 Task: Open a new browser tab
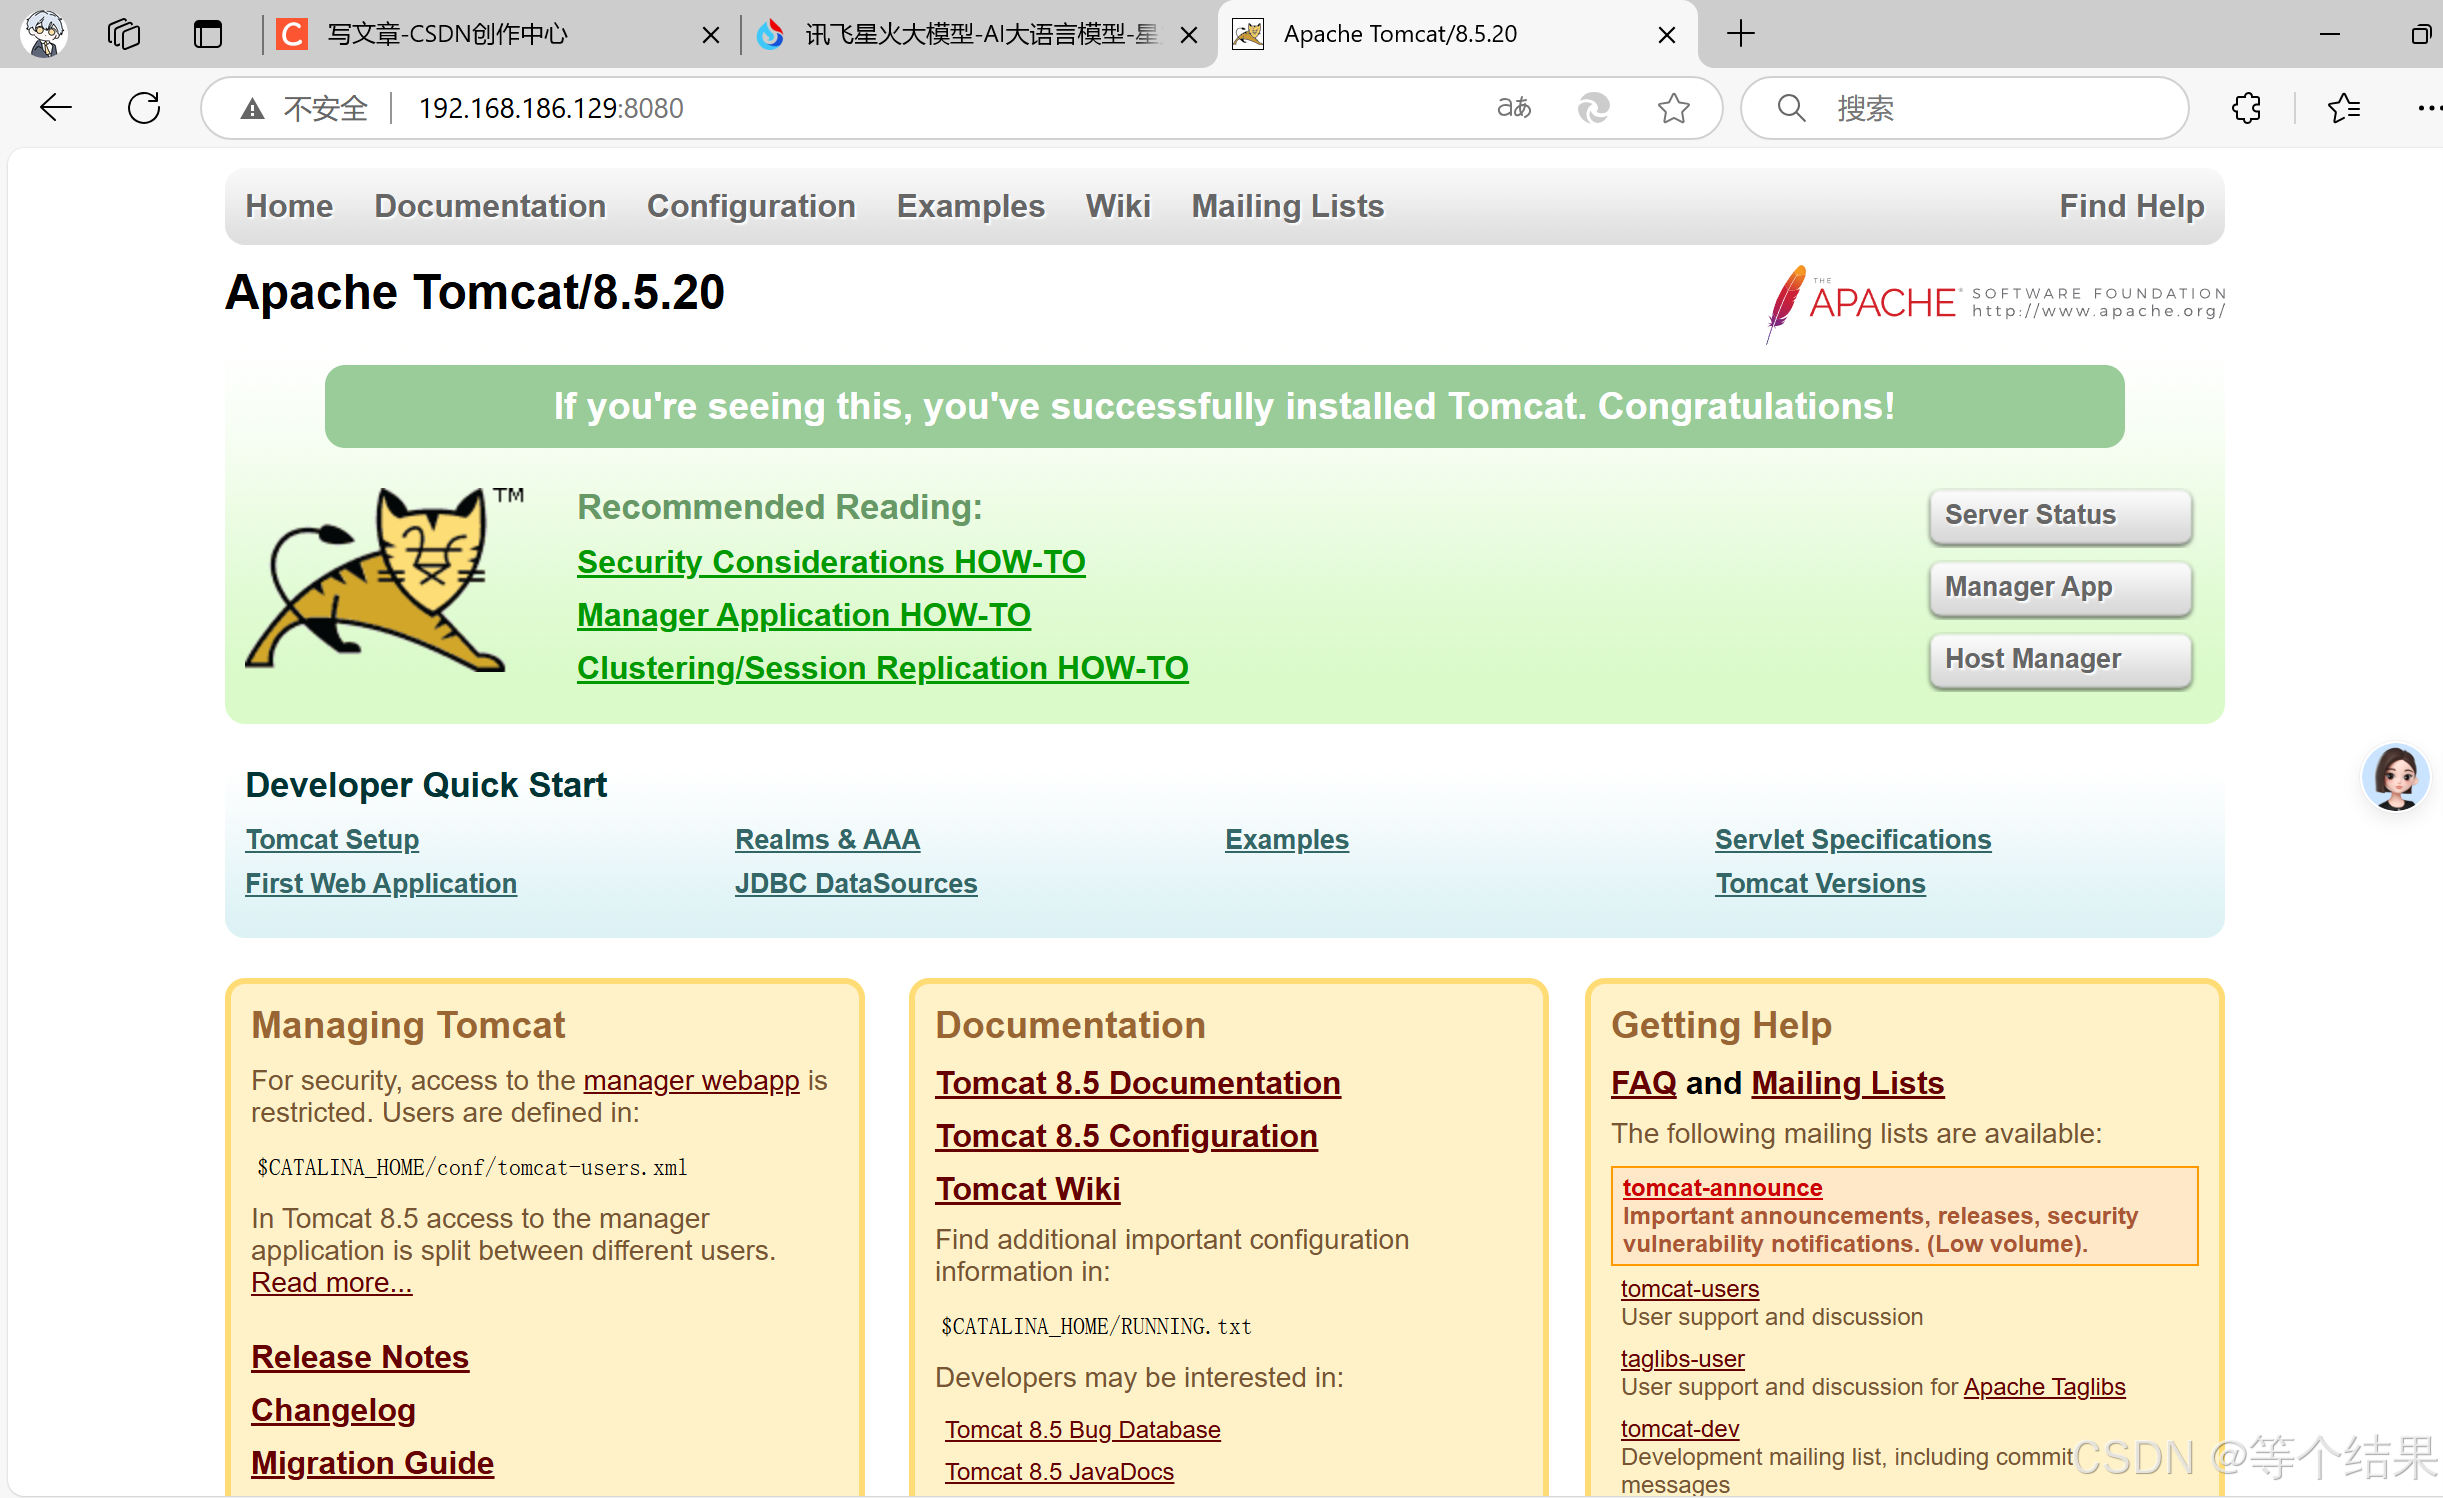click(1740, 34)
